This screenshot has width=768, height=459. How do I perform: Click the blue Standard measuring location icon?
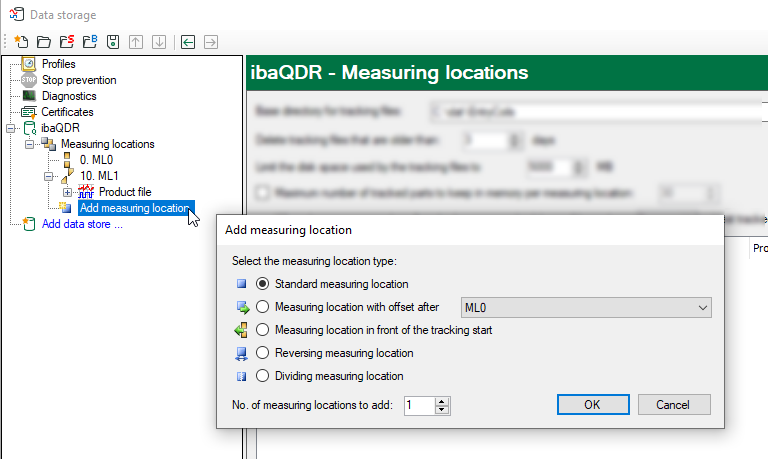point(241,284)
